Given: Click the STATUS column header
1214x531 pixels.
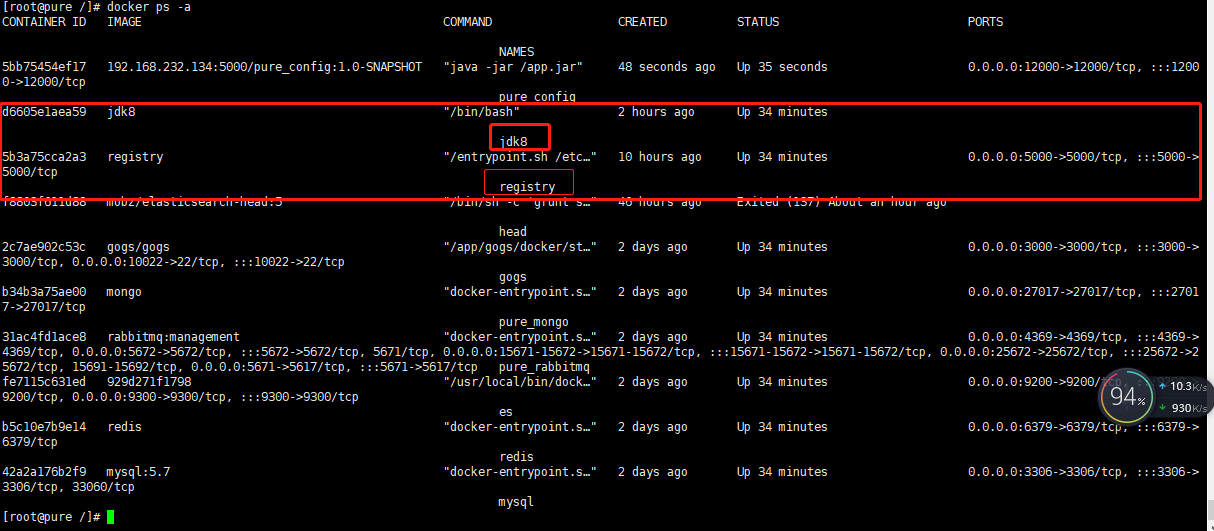Looking at the screenshot, I should pyautogui.click(x=758, y=22).
